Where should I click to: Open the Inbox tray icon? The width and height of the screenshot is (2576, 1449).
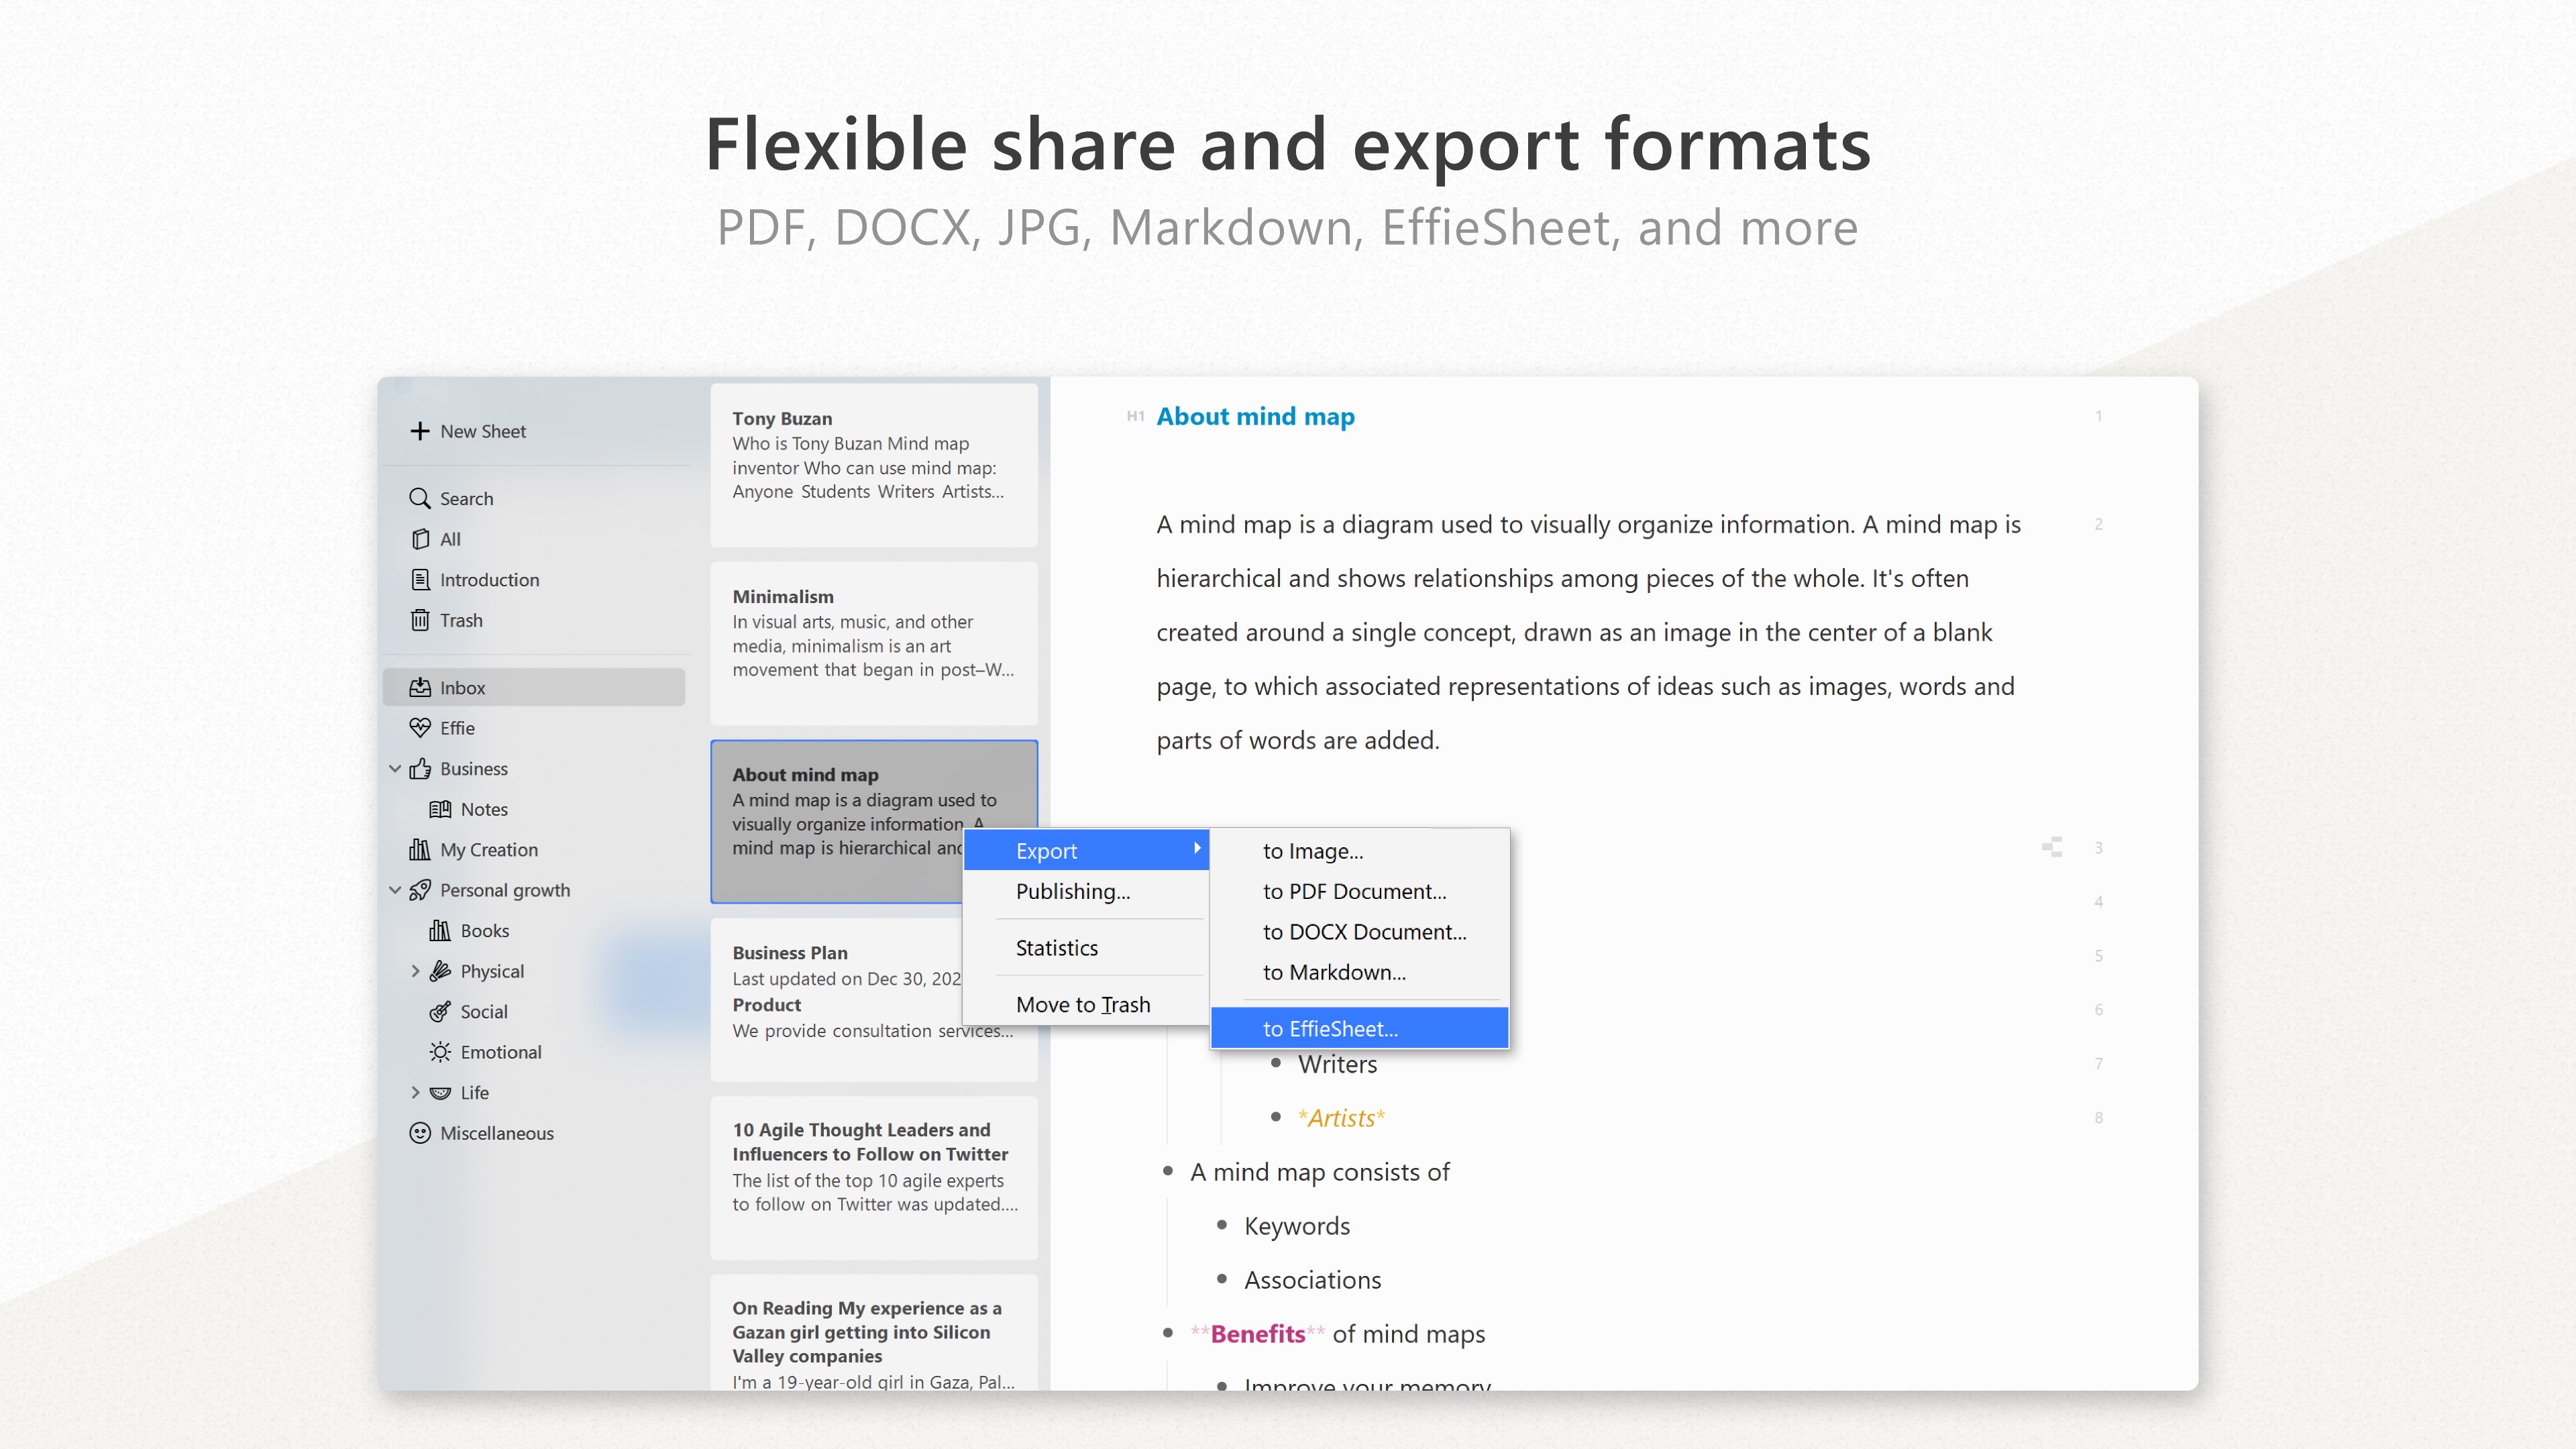pos(420,687)
